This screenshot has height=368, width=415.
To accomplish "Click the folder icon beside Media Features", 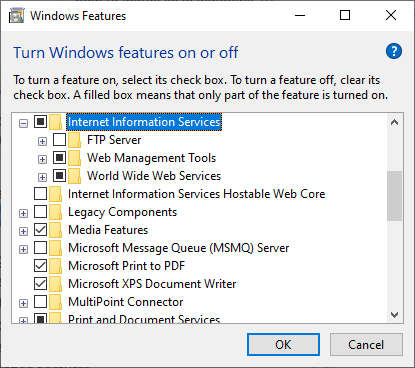I will point(56,230).
